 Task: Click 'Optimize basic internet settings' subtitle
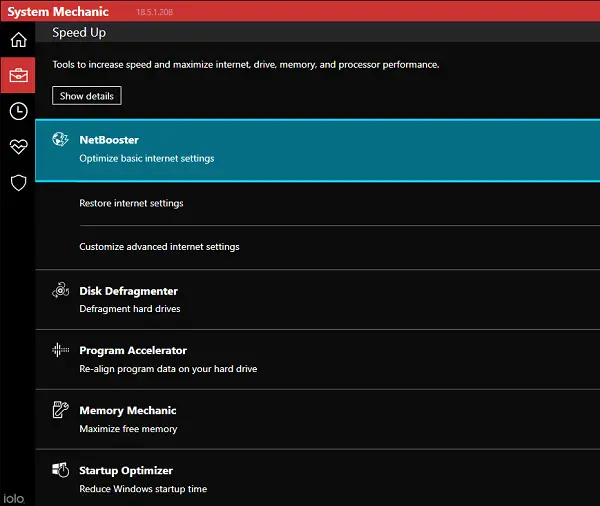click(147, 158)
